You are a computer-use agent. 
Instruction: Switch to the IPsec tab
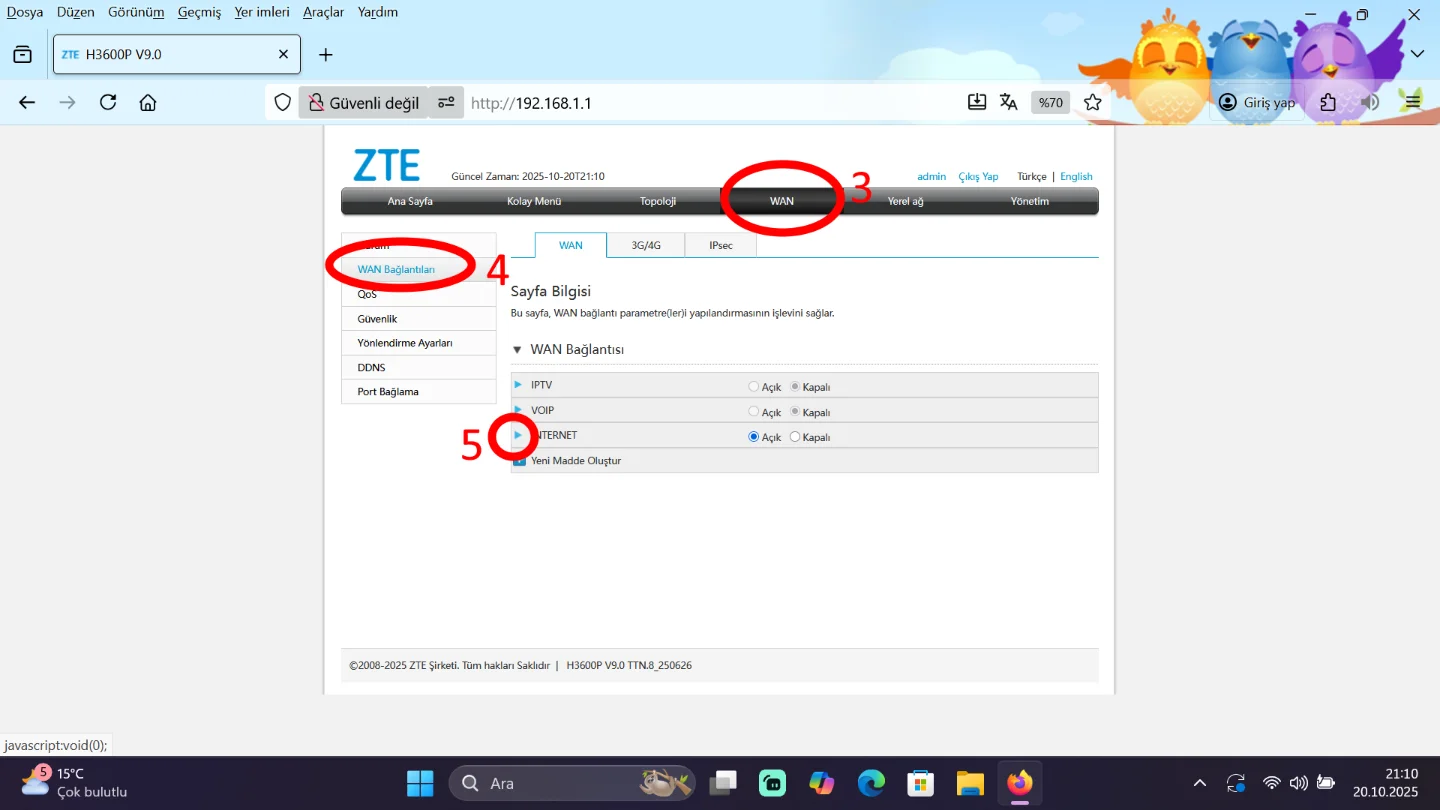click(721, 245)
